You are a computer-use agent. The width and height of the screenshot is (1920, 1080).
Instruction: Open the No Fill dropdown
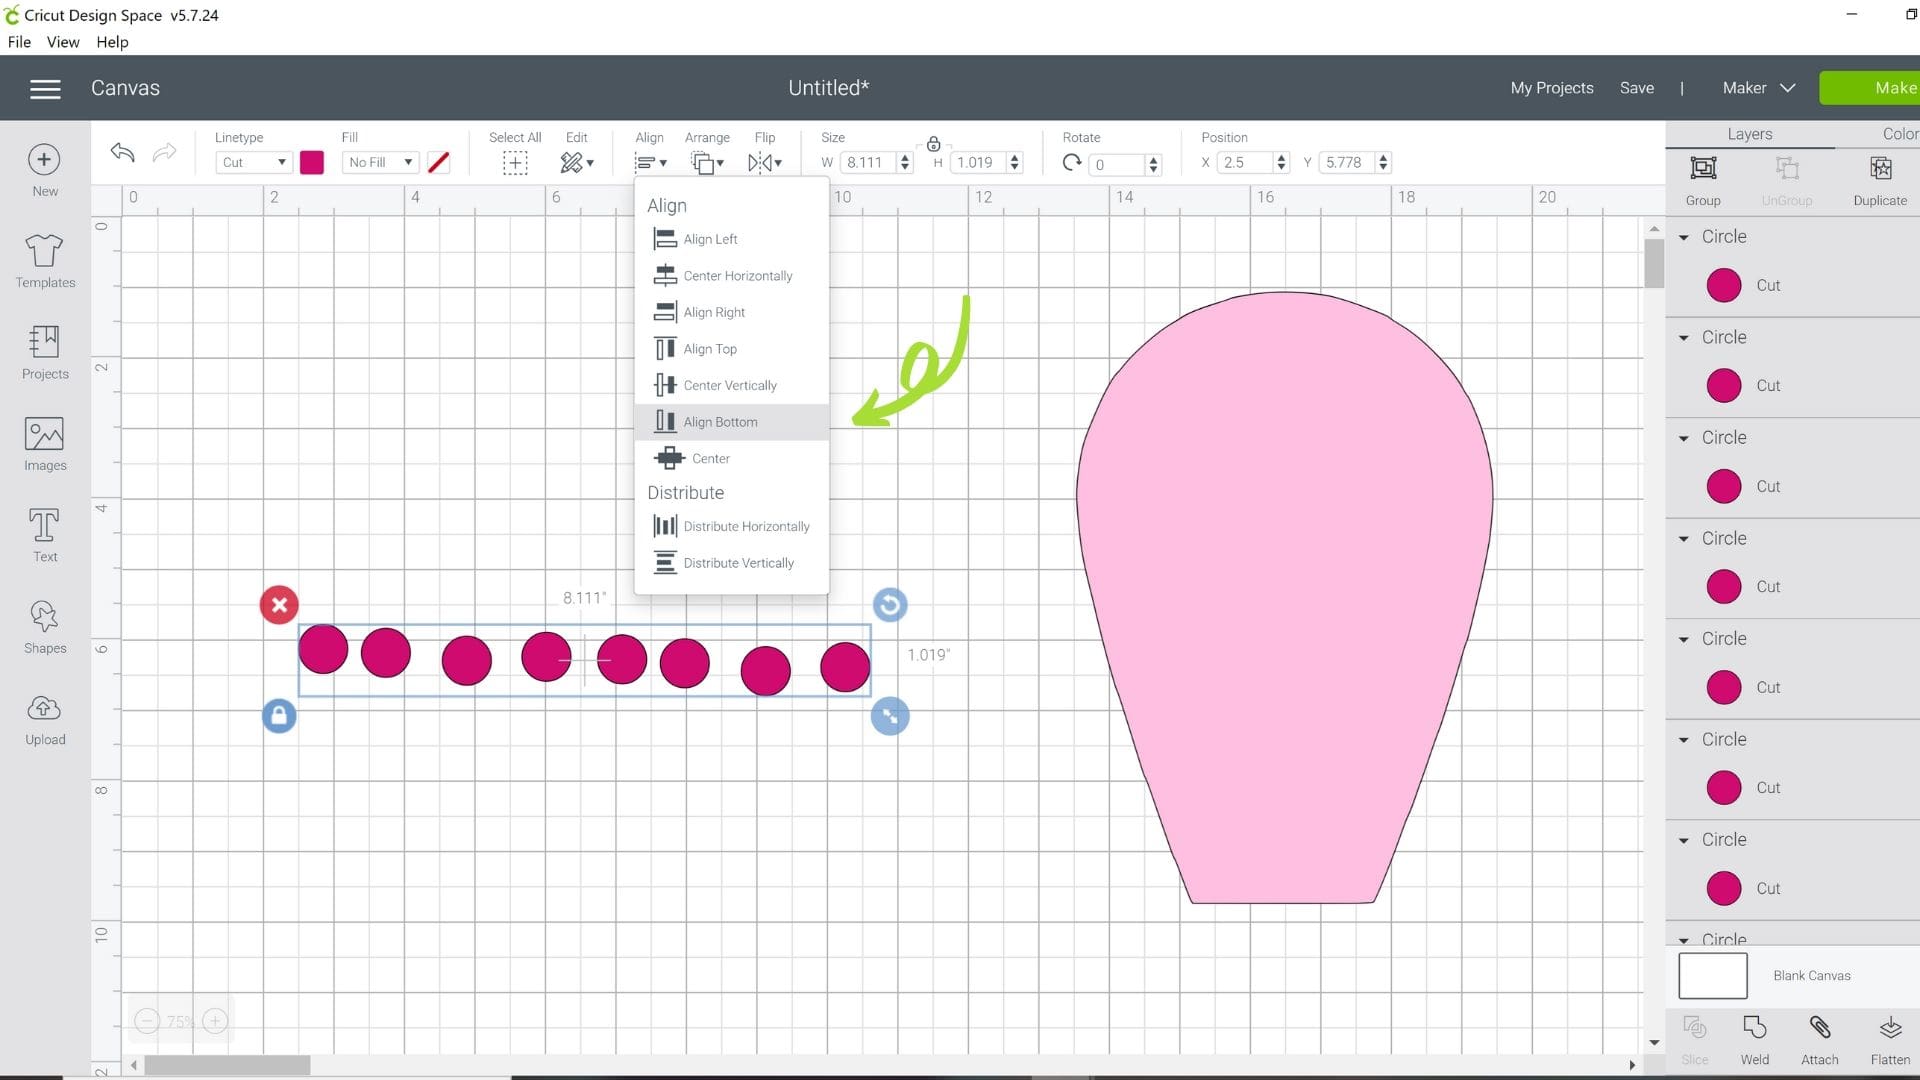[x=380, y=161]
